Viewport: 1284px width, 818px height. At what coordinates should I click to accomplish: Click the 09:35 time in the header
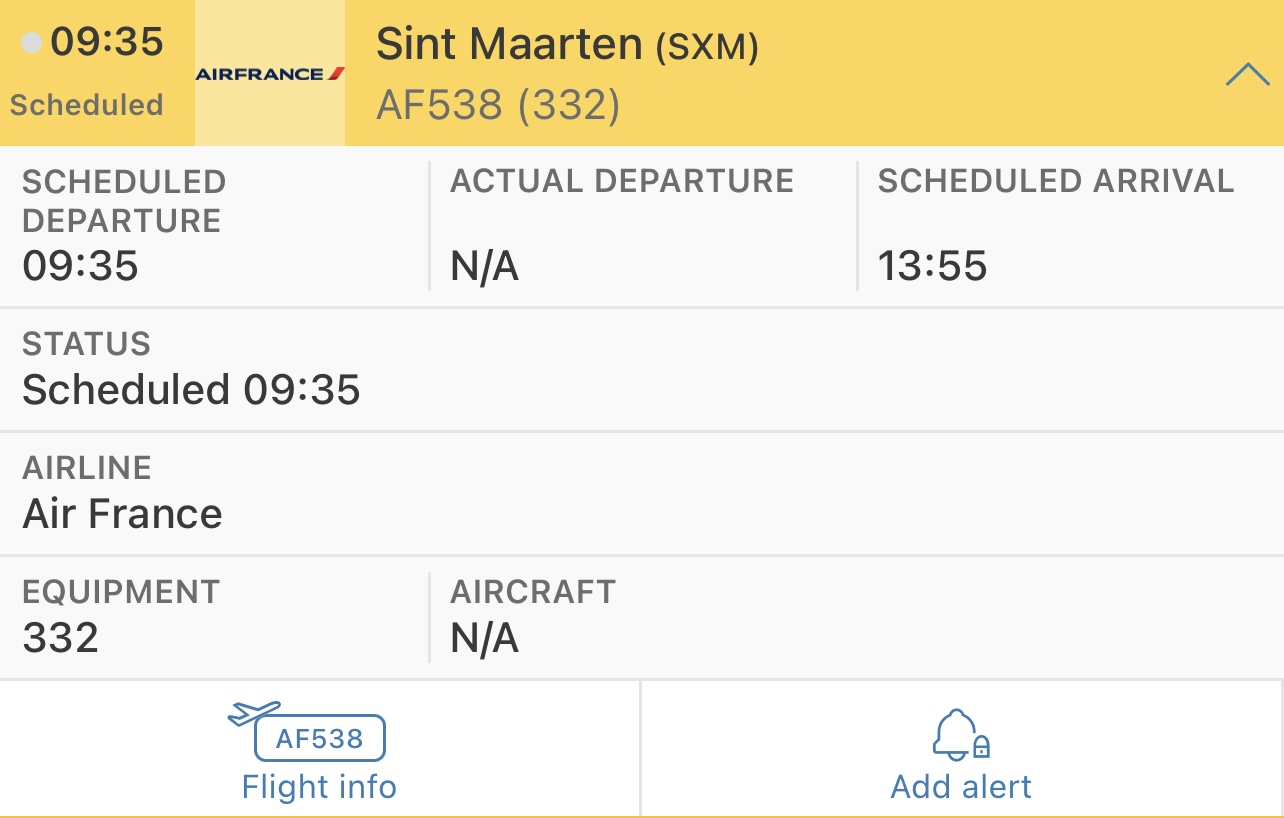click(107, 43)
